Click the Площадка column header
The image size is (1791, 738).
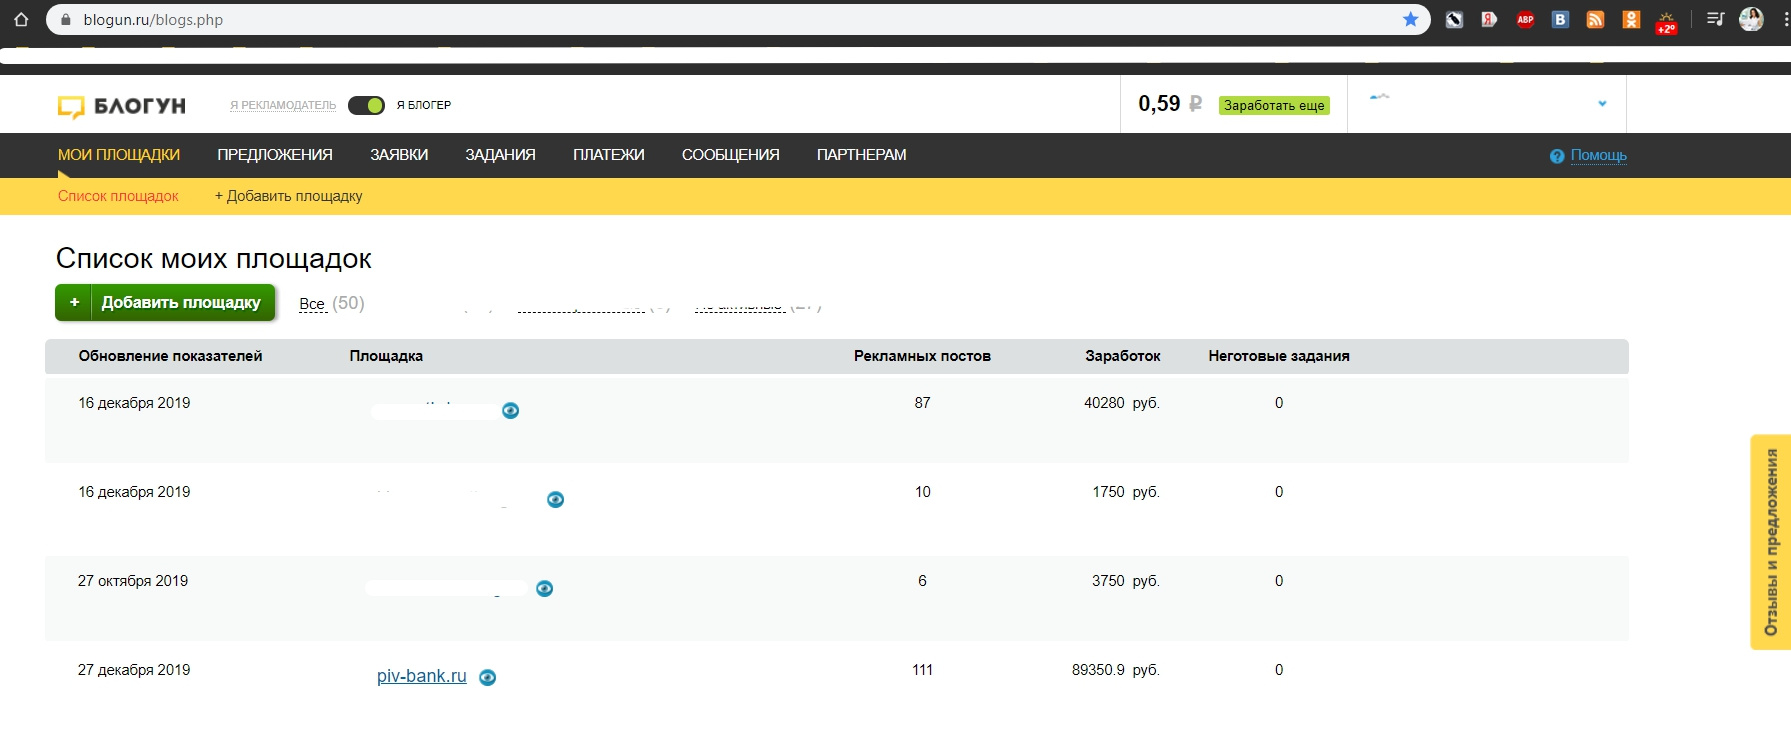386,356
